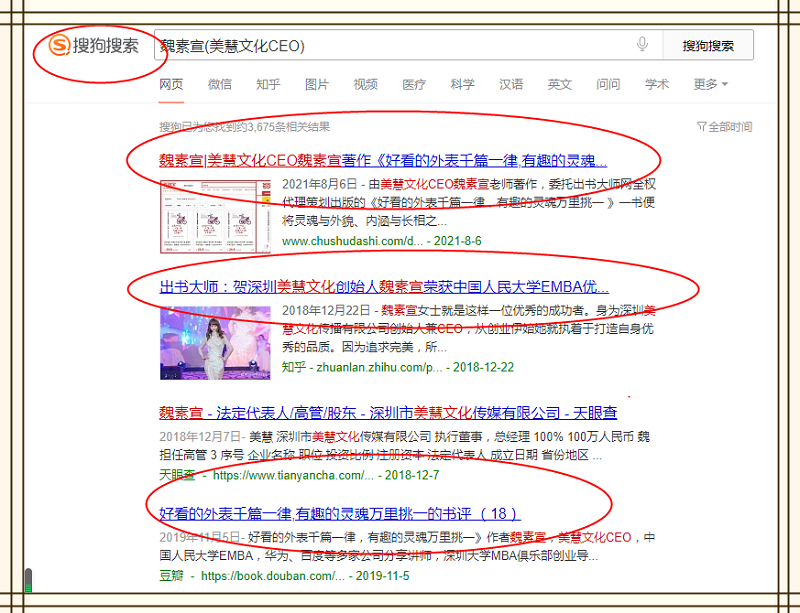Click the Sogou search logo

[95, 46]
